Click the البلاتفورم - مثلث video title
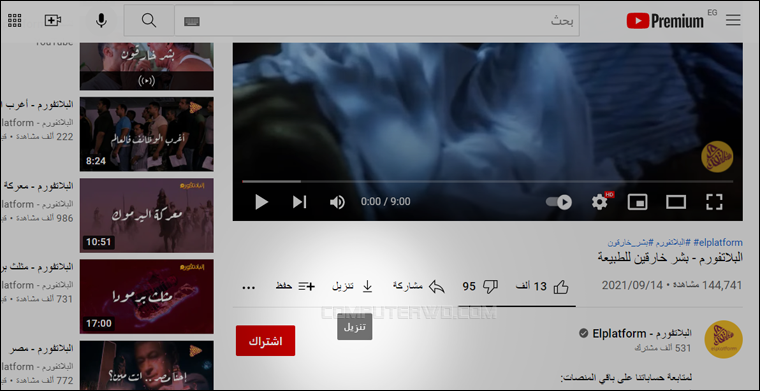 [x=38, y=266]
